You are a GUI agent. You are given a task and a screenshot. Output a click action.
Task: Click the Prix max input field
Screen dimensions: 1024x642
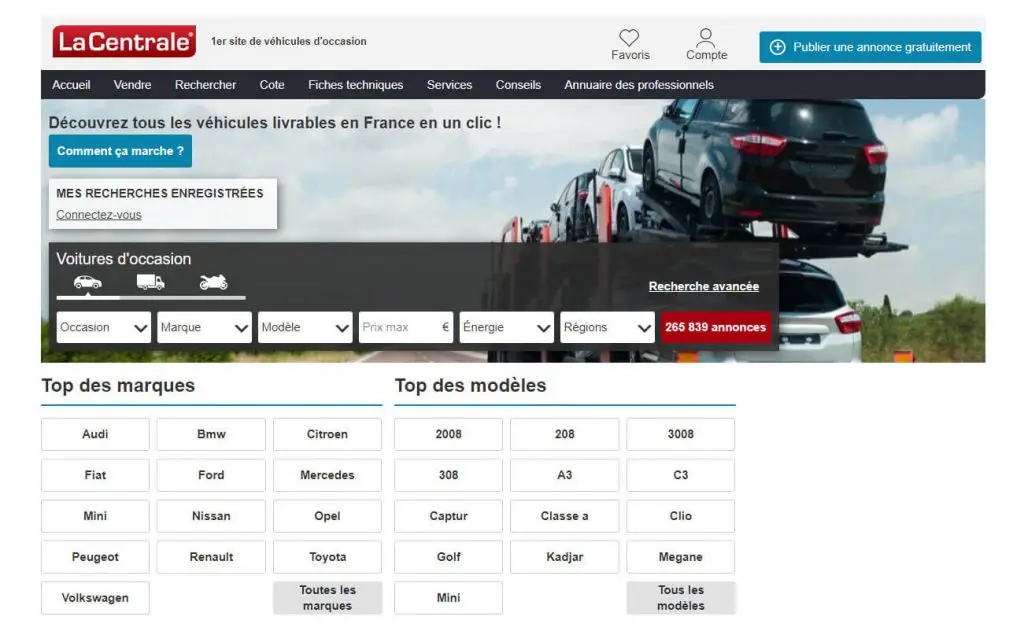point(406,327)
